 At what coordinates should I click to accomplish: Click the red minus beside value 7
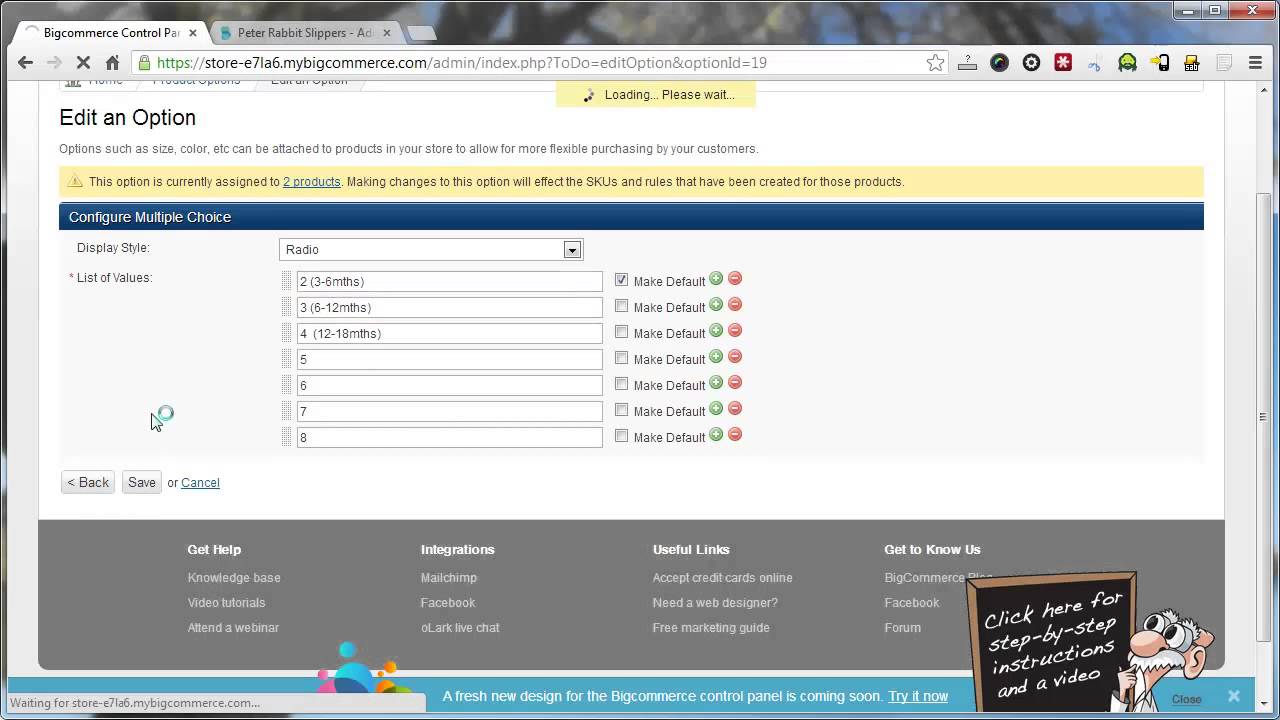point(735,409)
